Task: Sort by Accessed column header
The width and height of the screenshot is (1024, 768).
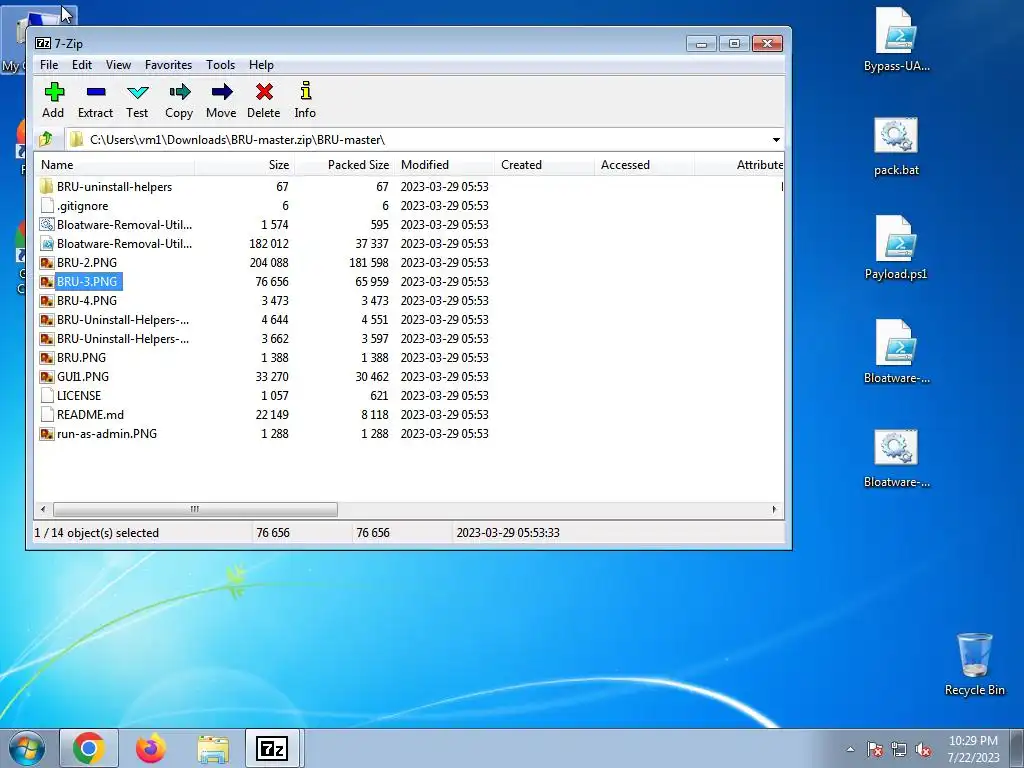Action: [x=644, y=165]
